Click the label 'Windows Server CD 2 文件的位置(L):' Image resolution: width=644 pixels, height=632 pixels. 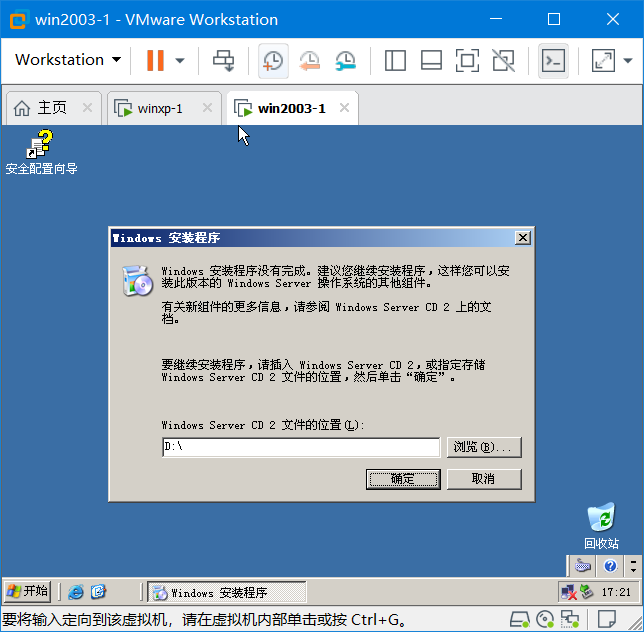tap(263, 425)
